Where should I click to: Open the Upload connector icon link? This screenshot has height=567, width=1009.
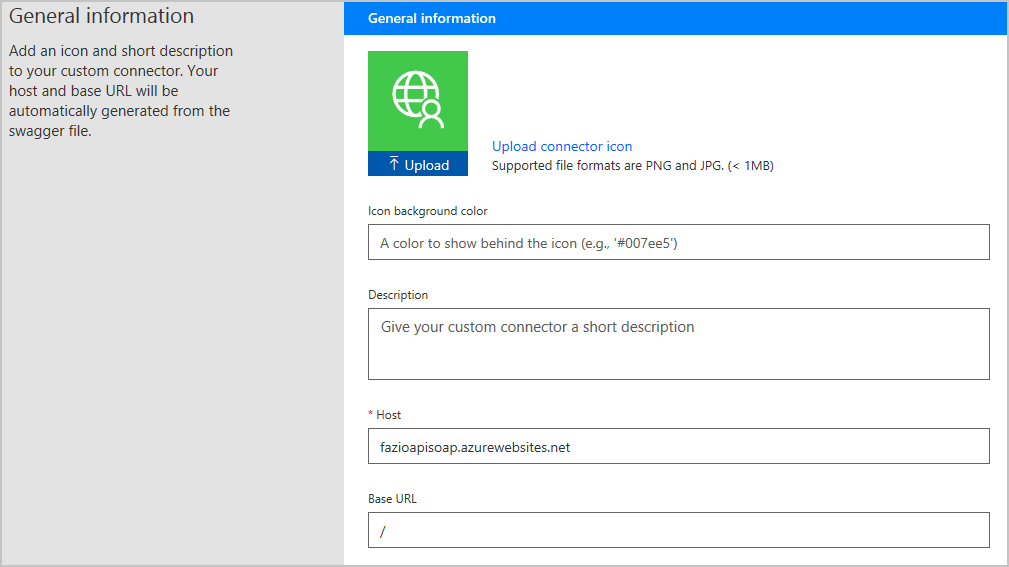(562, 146)
